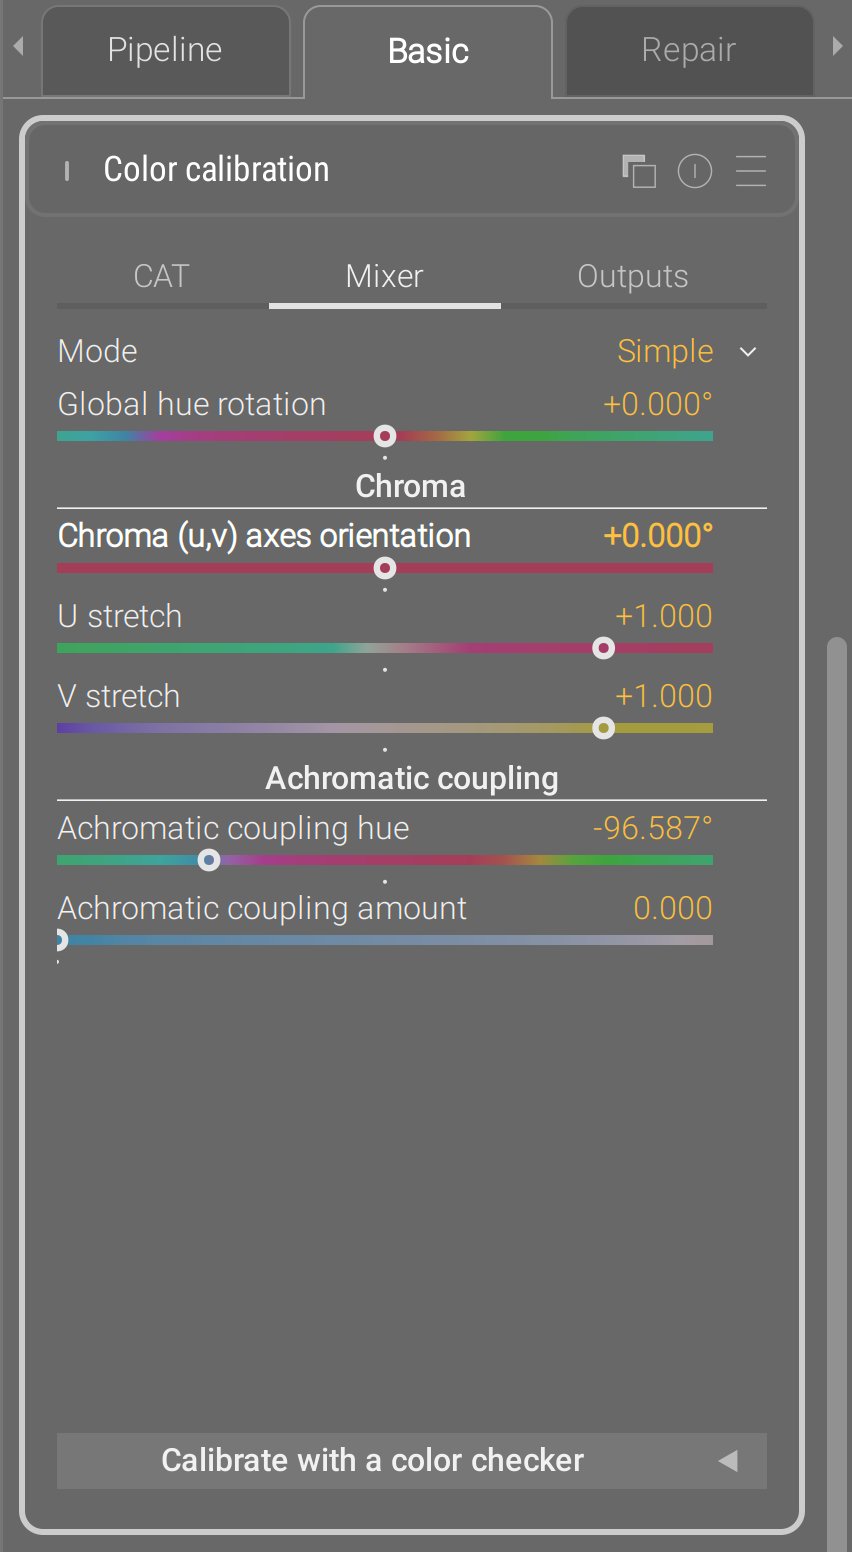Select the Mixer tab
The image size is (852, 1552).
point(384,277)
